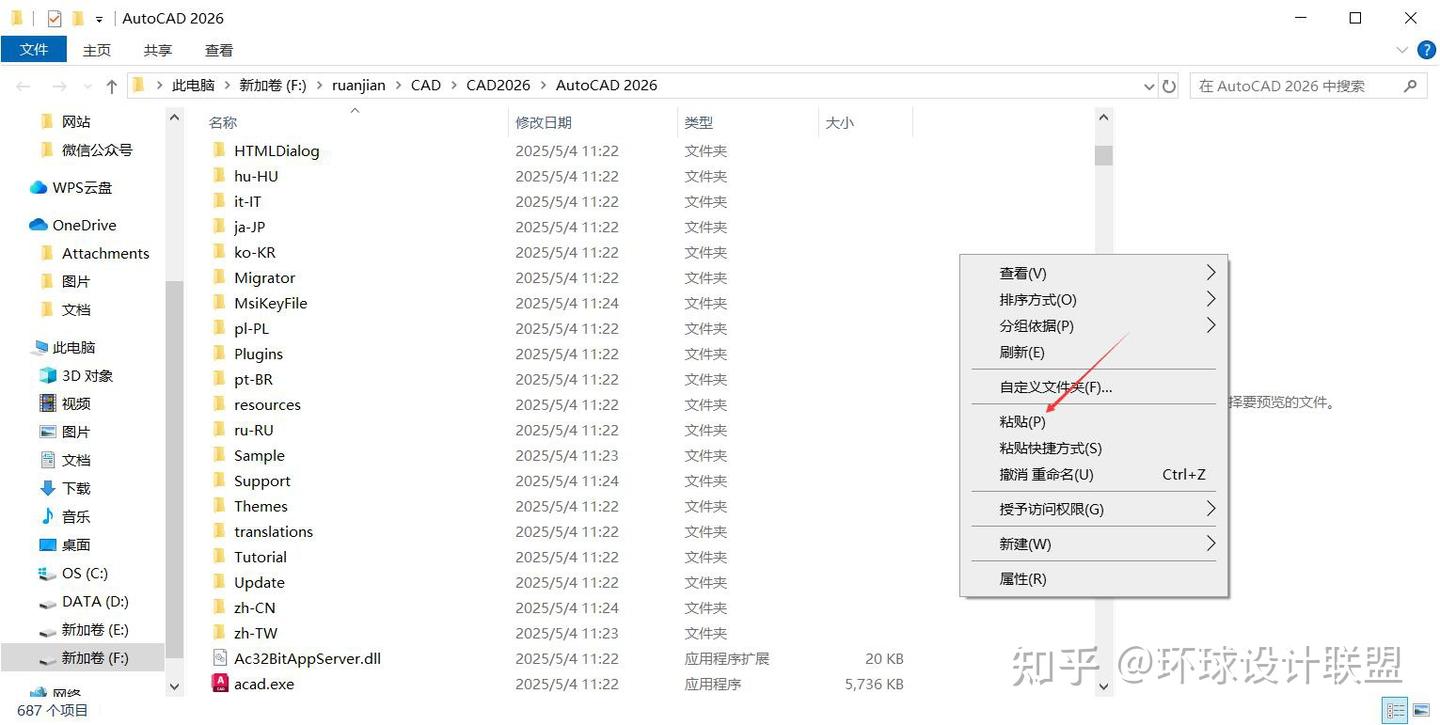
Task: Expand the 排序方式 submenu
Action: point(1037,299)
